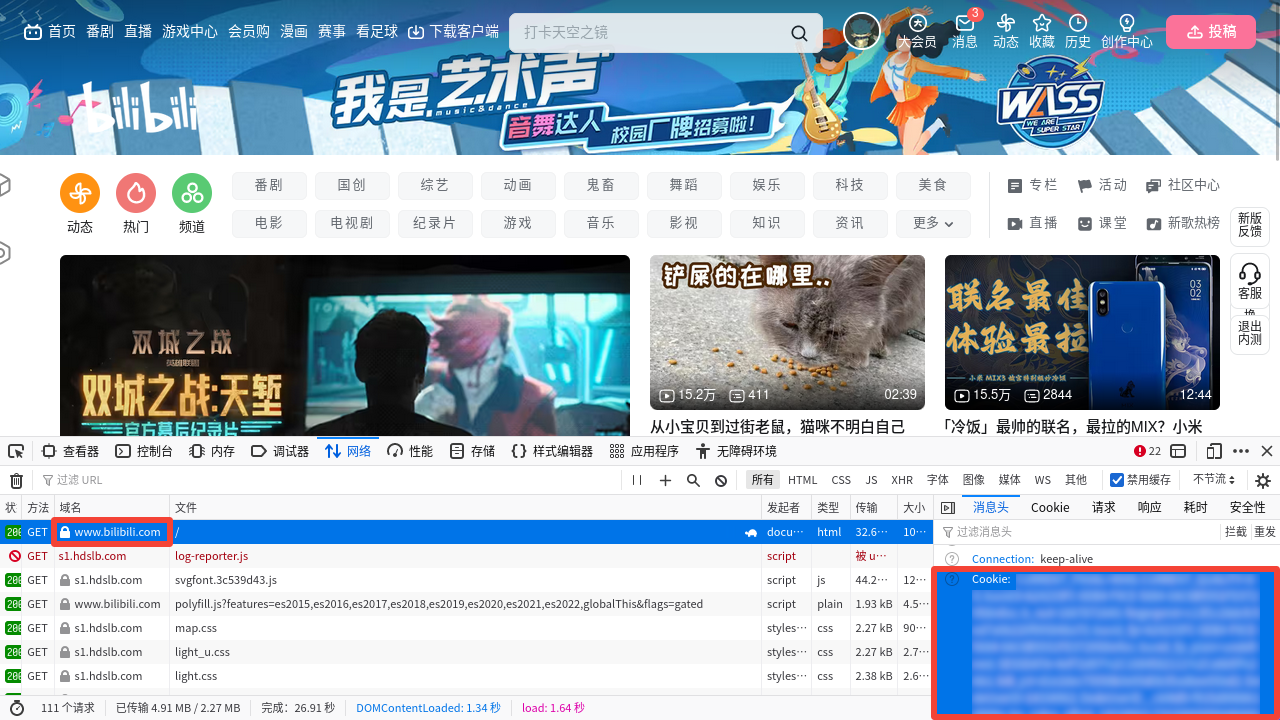Open network settings gear icon

pos(1263,481)
